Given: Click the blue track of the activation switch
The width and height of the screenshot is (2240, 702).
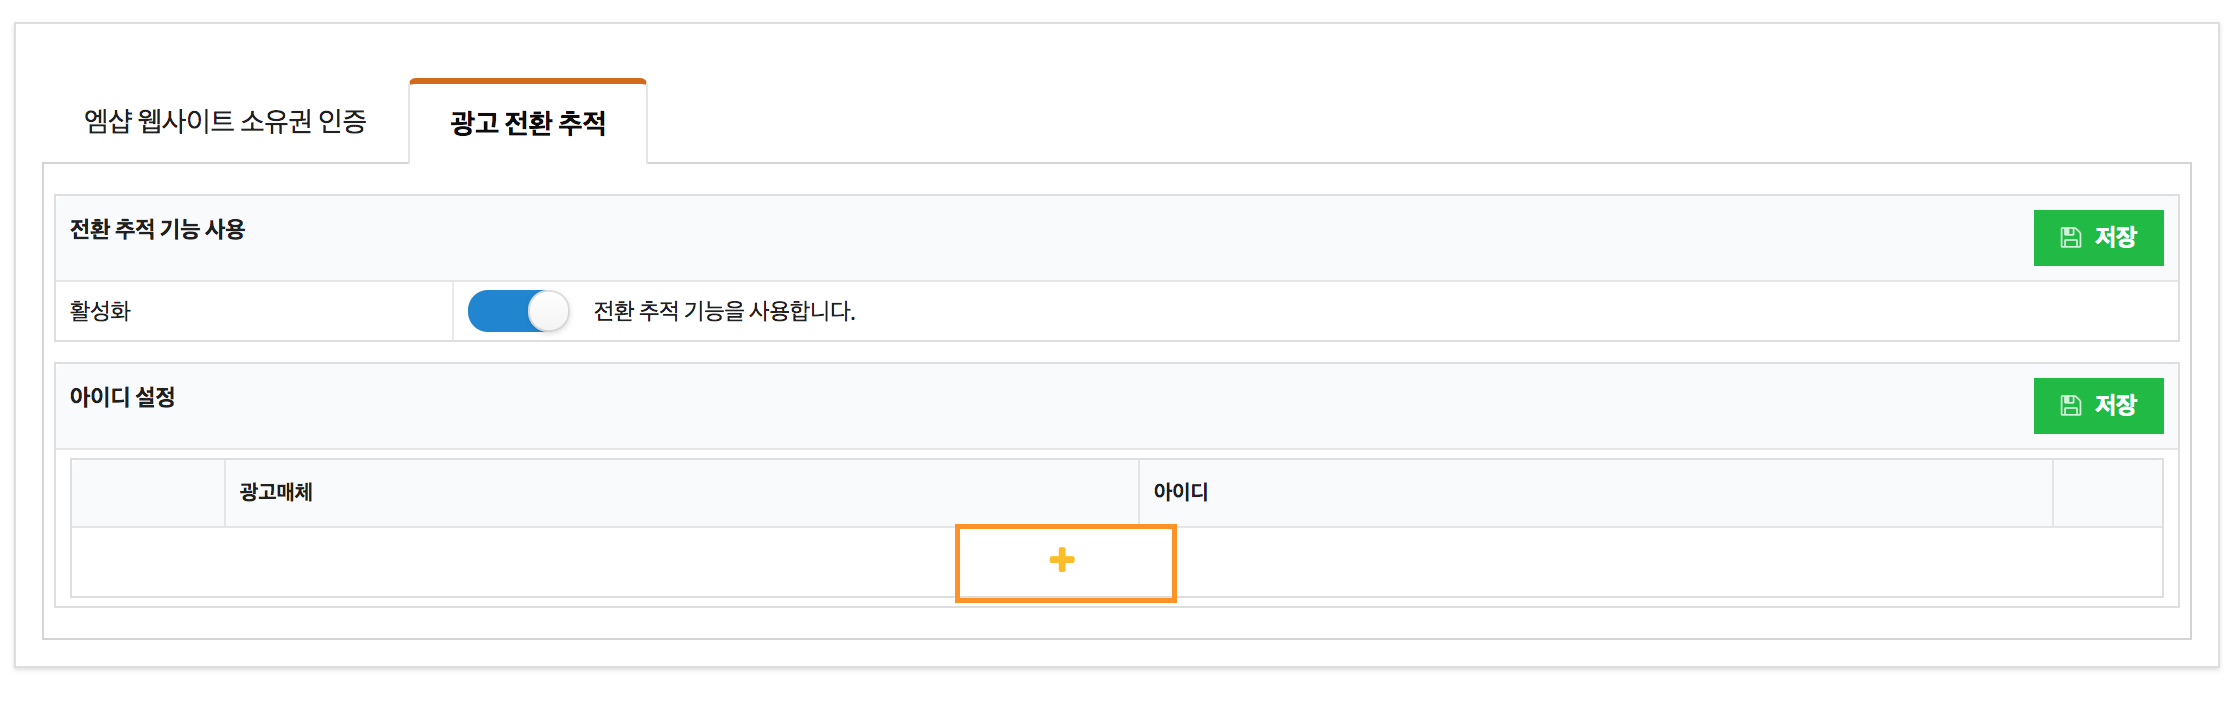Looking at the screenshot, I should (x=495, y=311).
